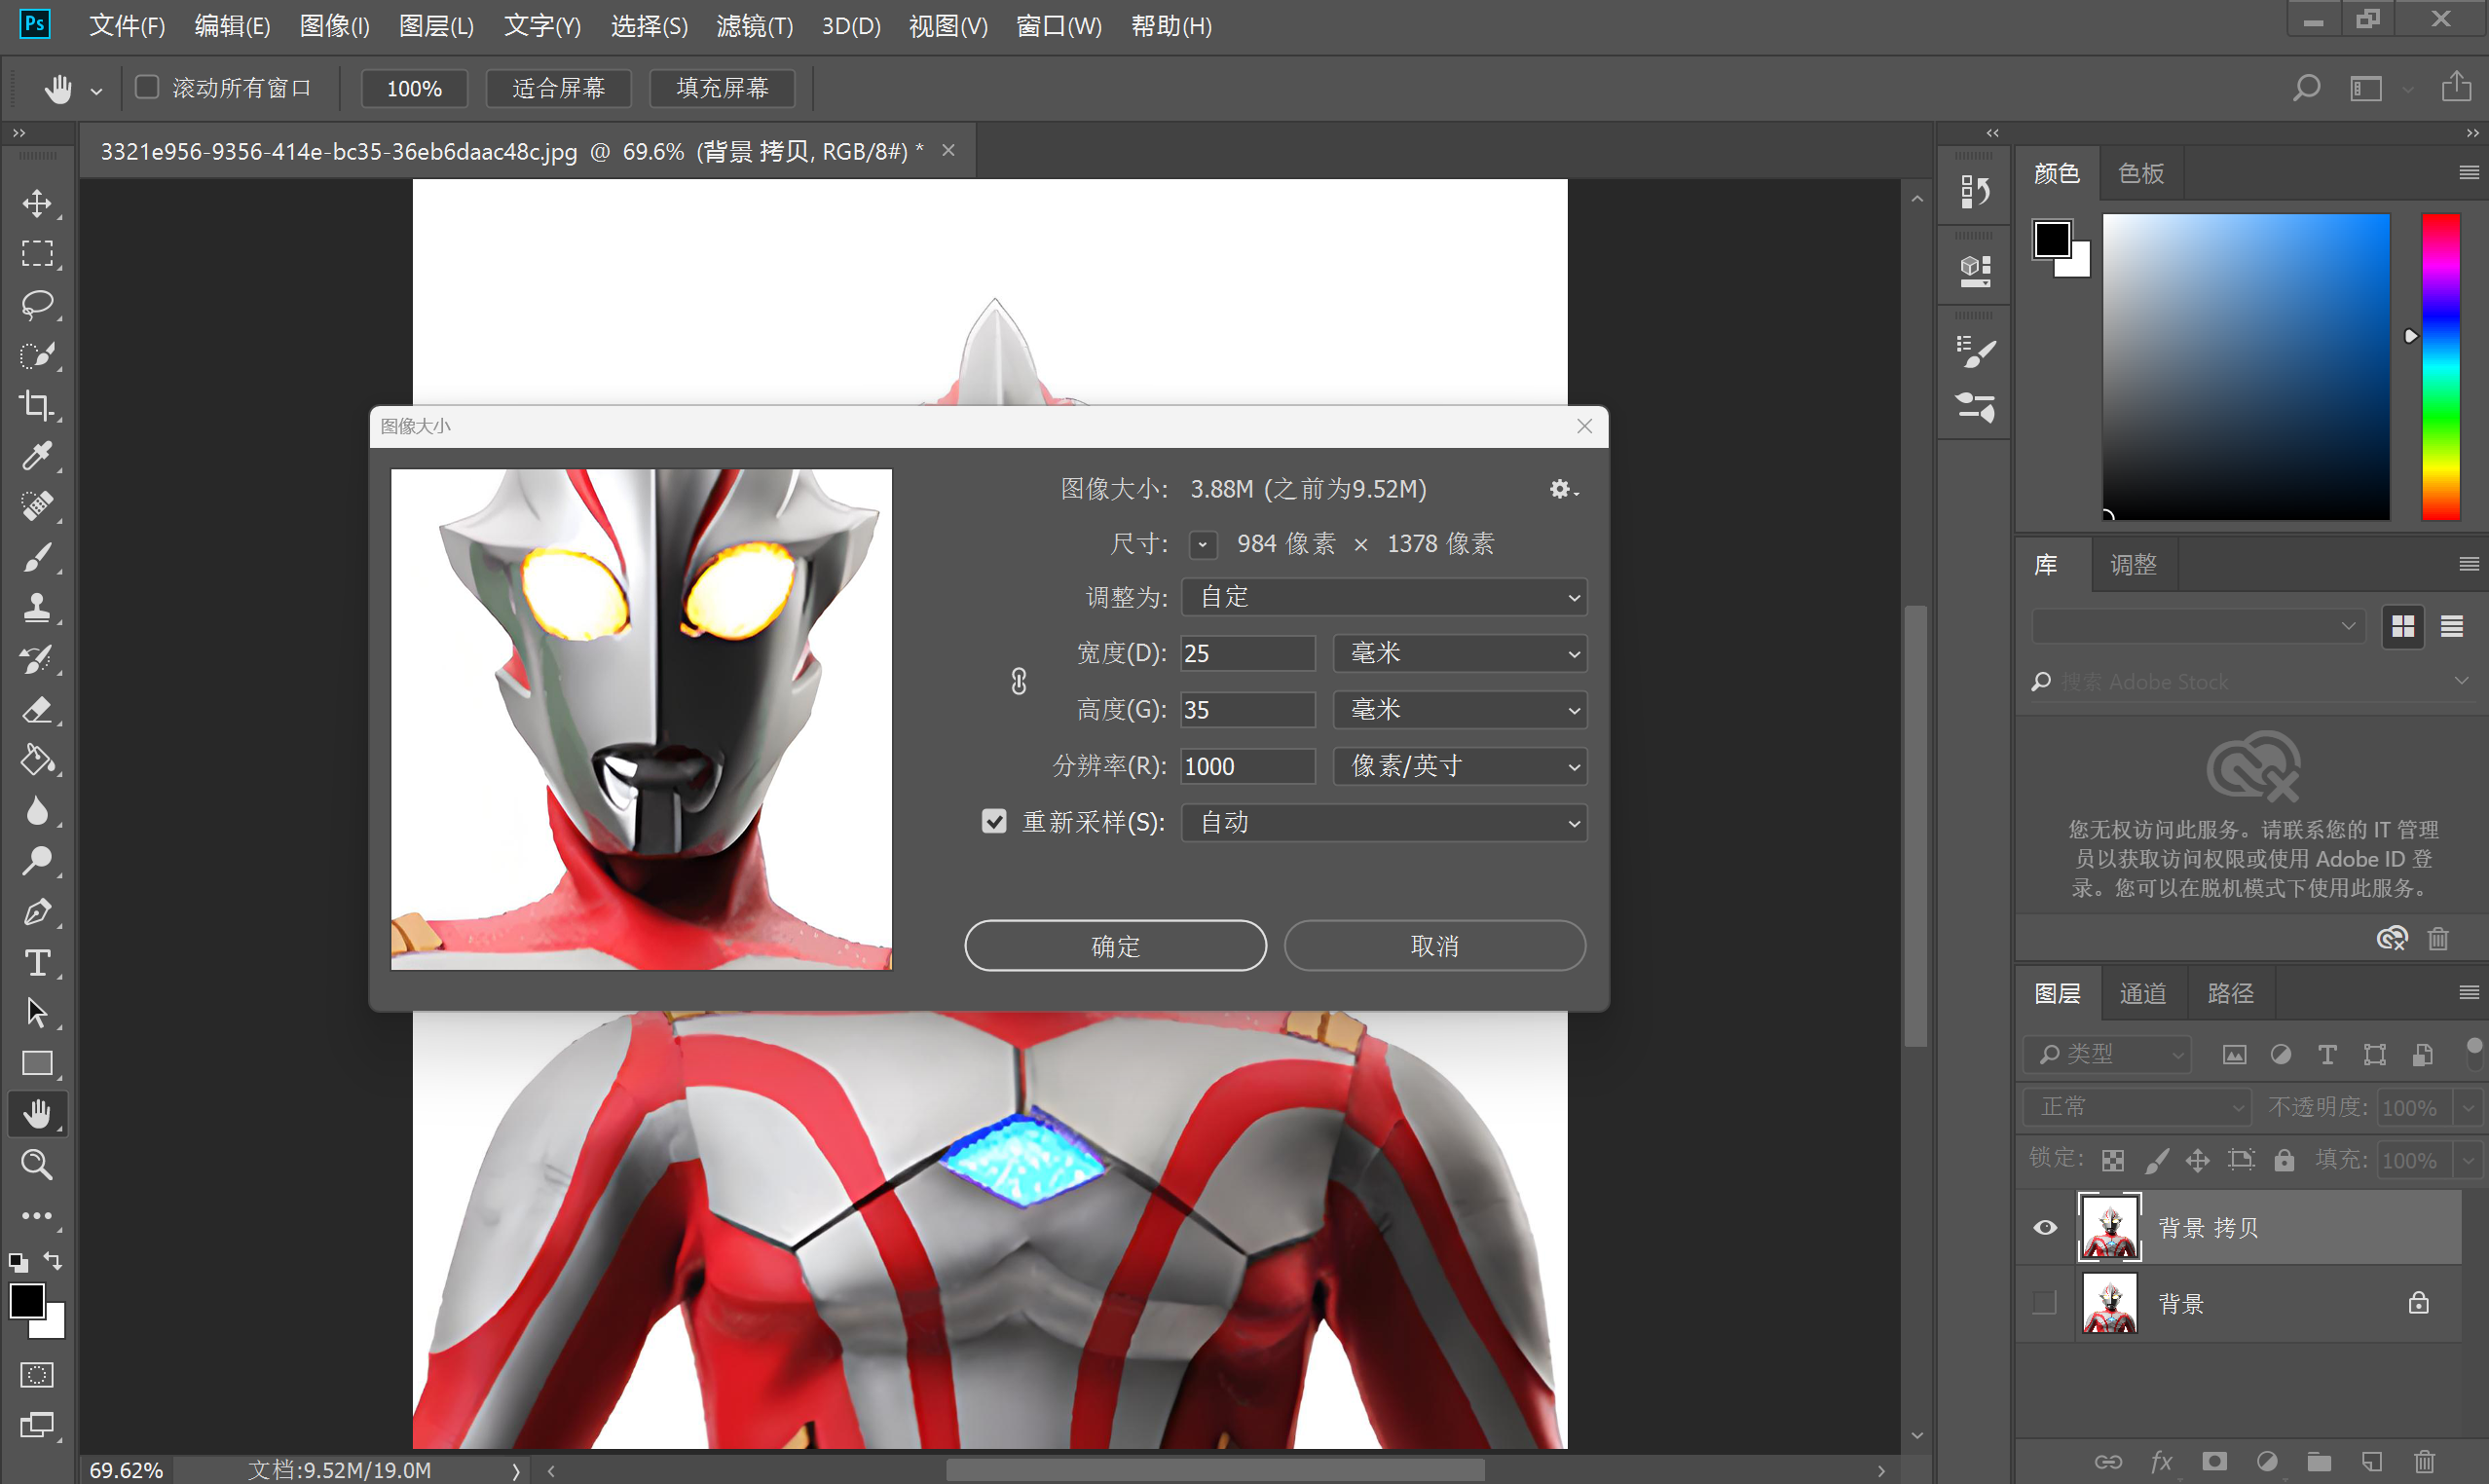The image size is (2489, 1484).
Task: Select the Move tool
Action: 38,203
